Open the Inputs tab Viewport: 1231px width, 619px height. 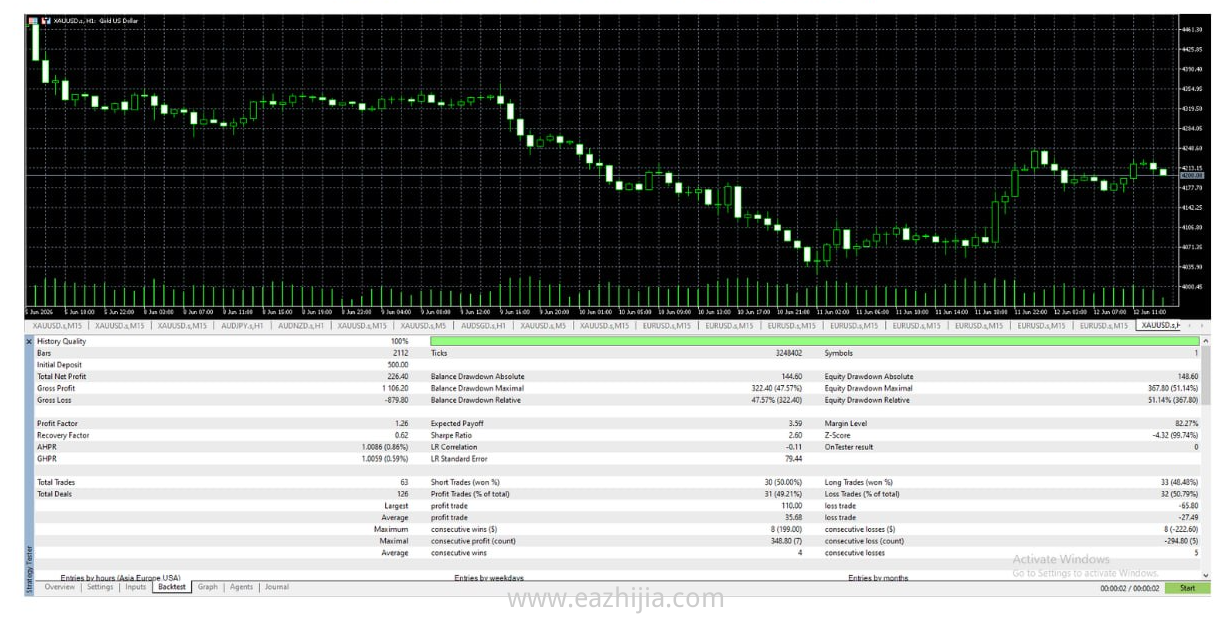pyautogui.click(x=136, y=588)
